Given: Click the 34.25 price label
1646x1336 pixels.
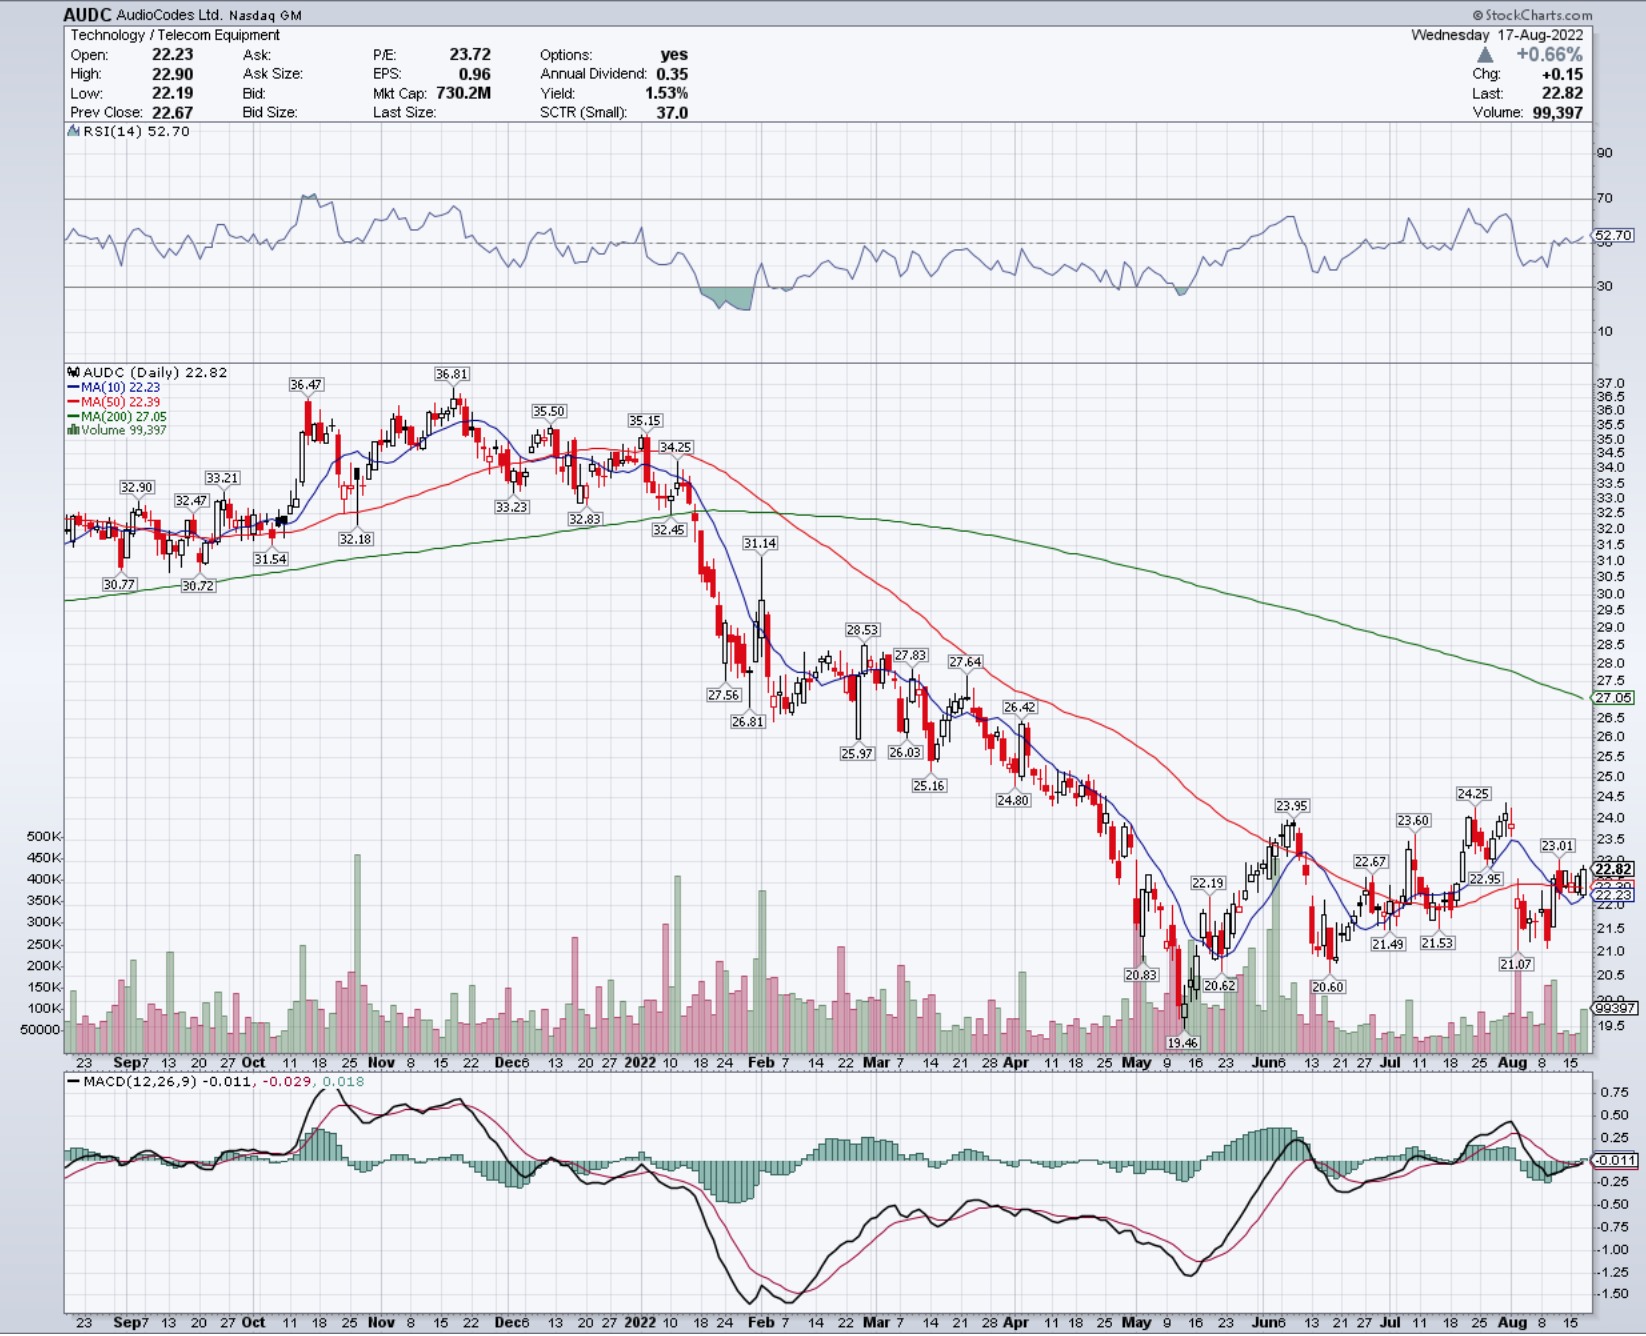Looking at the screenshot, I should coord(675,447).
